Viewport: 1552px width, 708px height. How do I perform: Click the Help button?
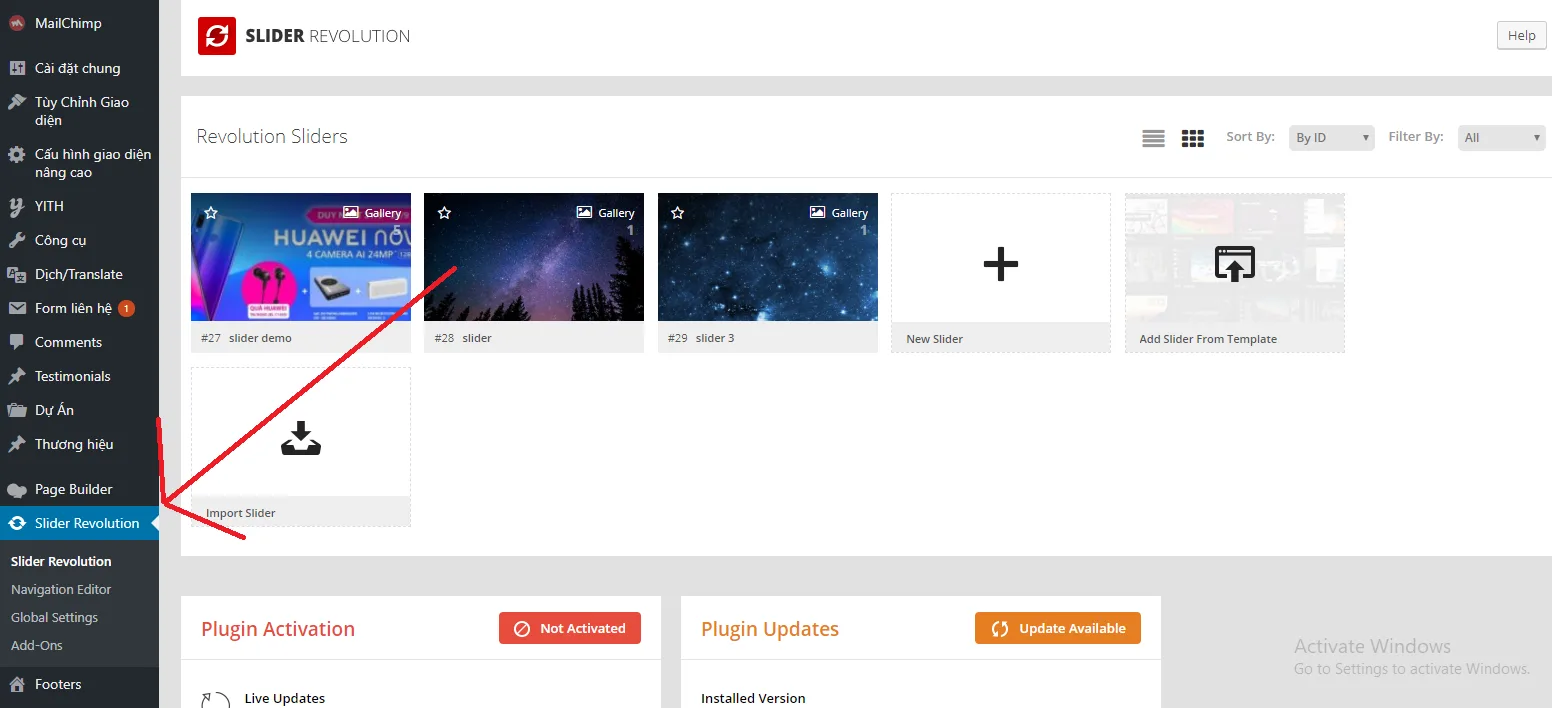[1521, 36]
